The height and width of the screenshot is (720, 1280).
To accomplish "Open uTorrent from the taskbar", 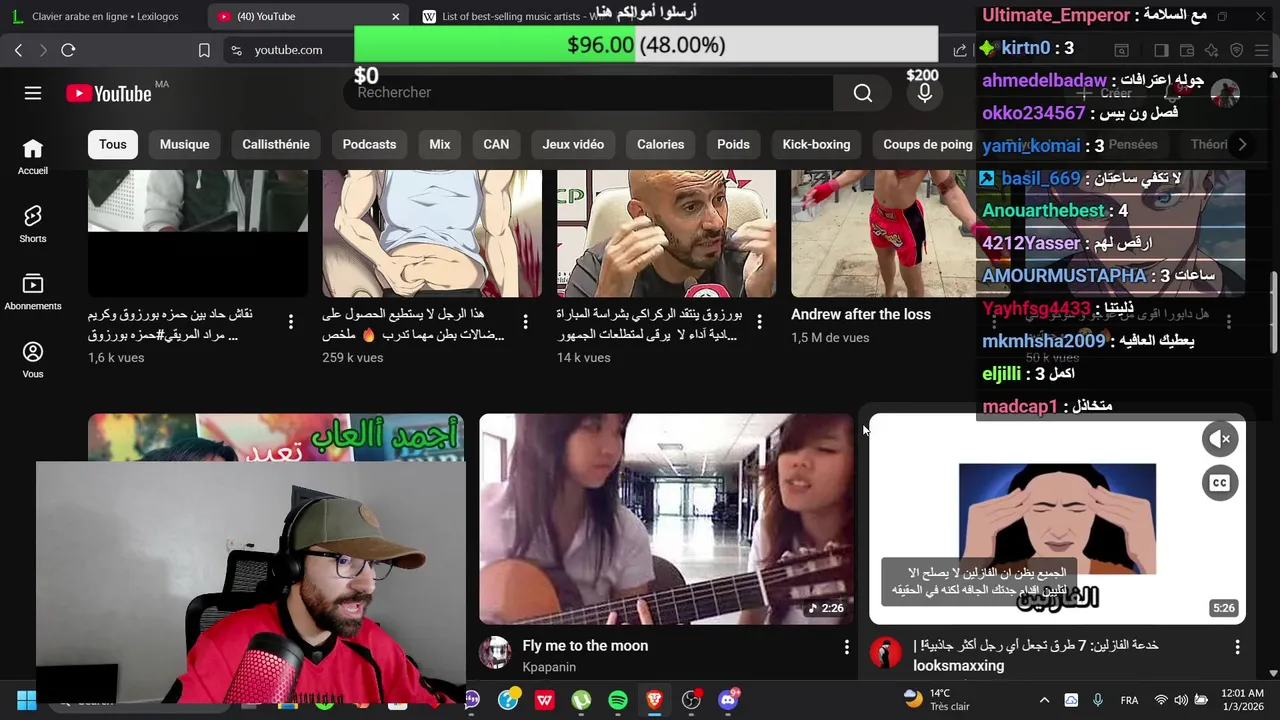I will click(581, 700).
